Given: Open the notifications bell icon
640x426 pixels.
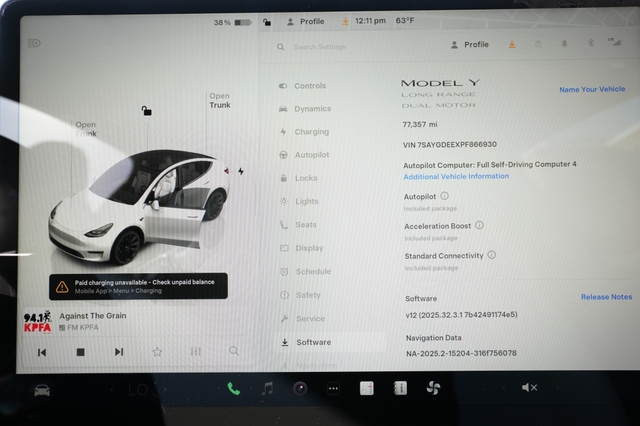Looking at the screenshot, I should click(x=564, y=43).
